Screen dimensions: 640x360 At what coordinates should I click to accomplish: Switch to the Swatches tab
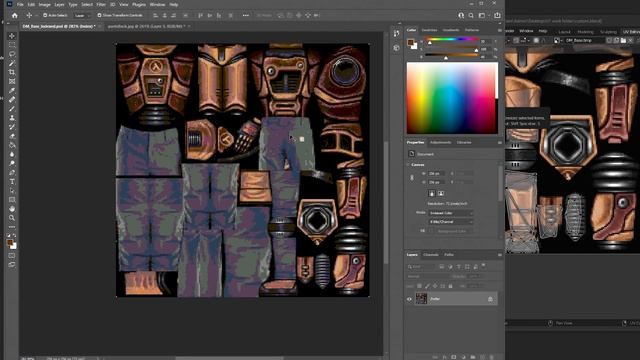click(x=429, y=30)
